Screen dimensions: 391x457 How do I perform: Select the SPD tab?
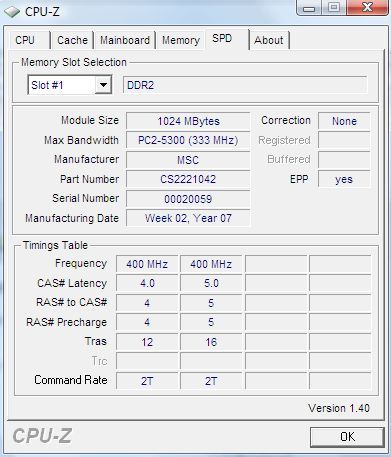[227, 39]
